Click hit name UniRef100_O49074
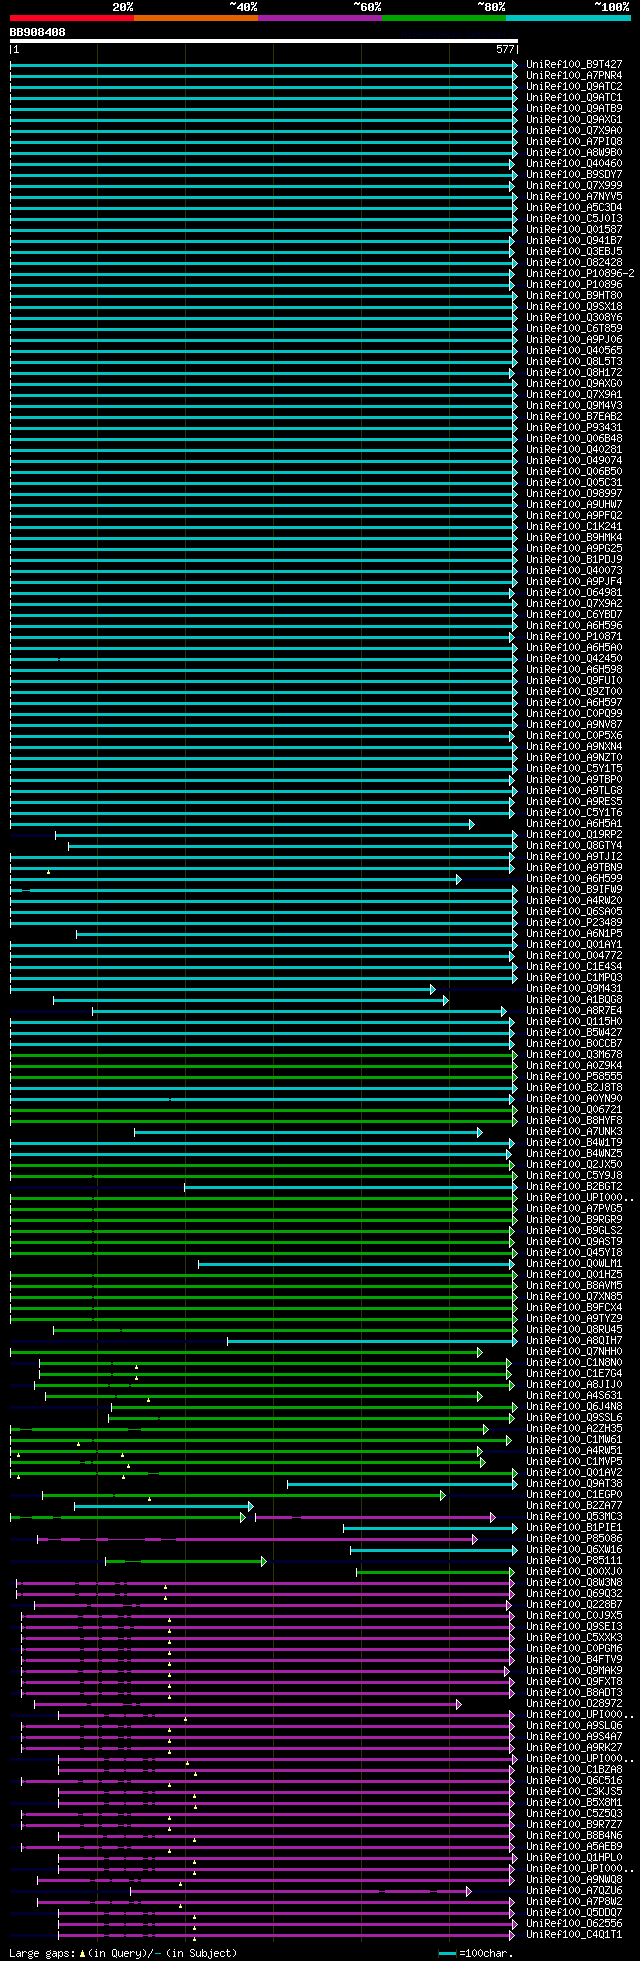The height and width of the screenshot is (1961, 640). tap(574, 460)
